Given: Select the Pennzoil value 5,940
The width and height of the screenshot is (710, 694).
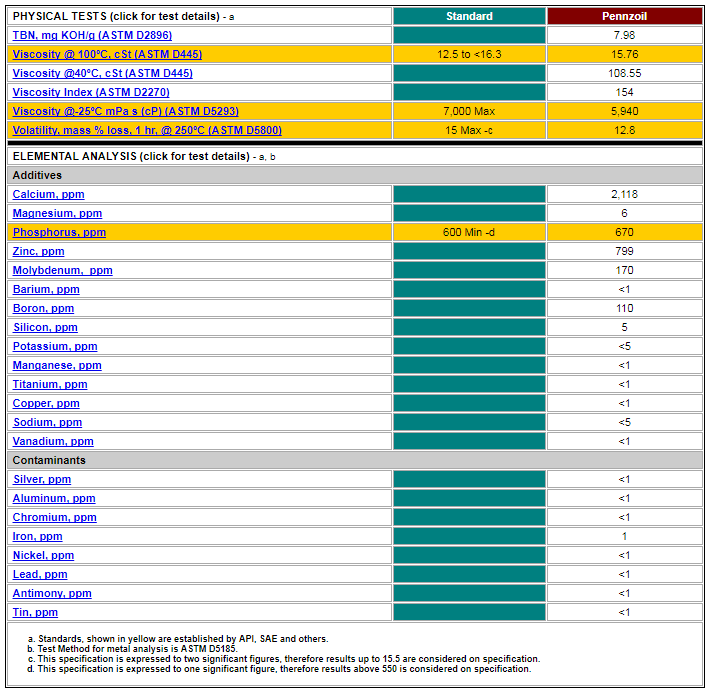Looking at the screenshot, I should pyautogui.click(x=624, y=111).
